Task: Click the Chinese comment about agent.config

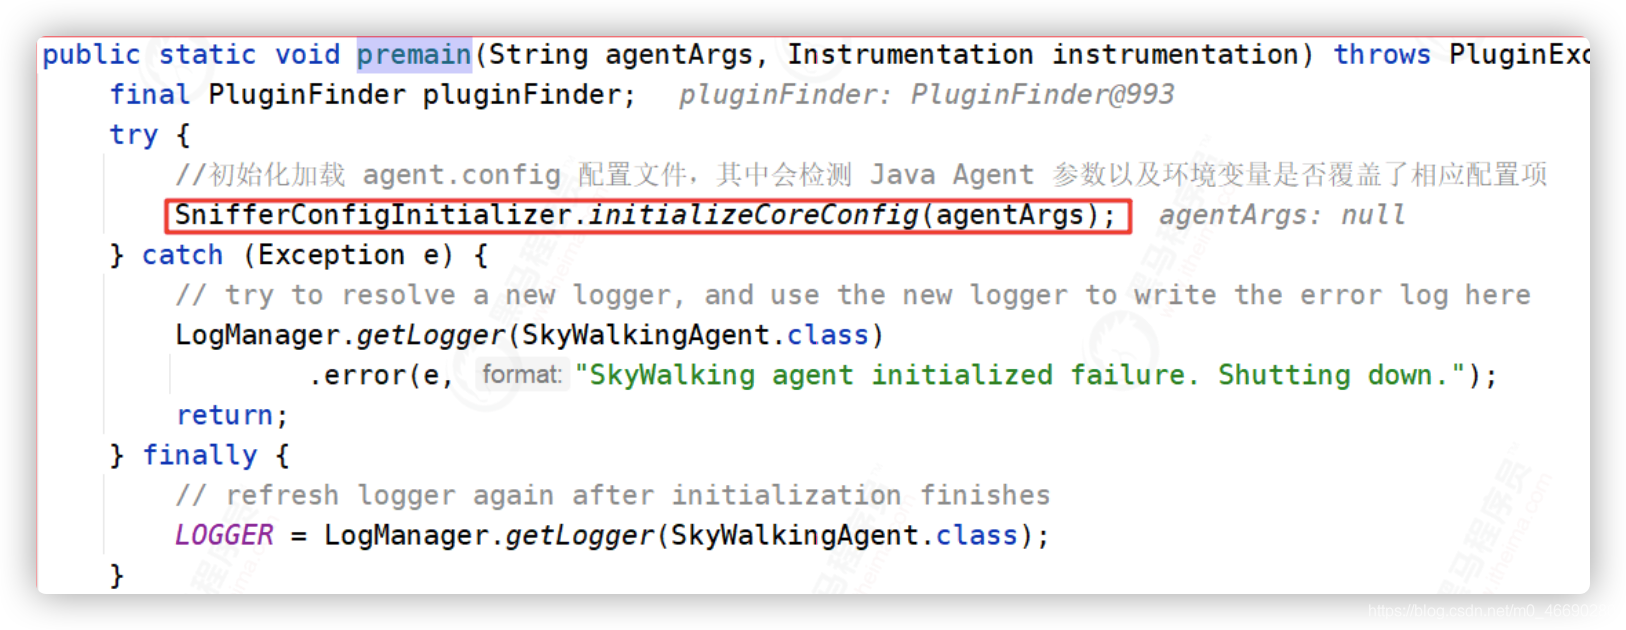Action: 862,175
